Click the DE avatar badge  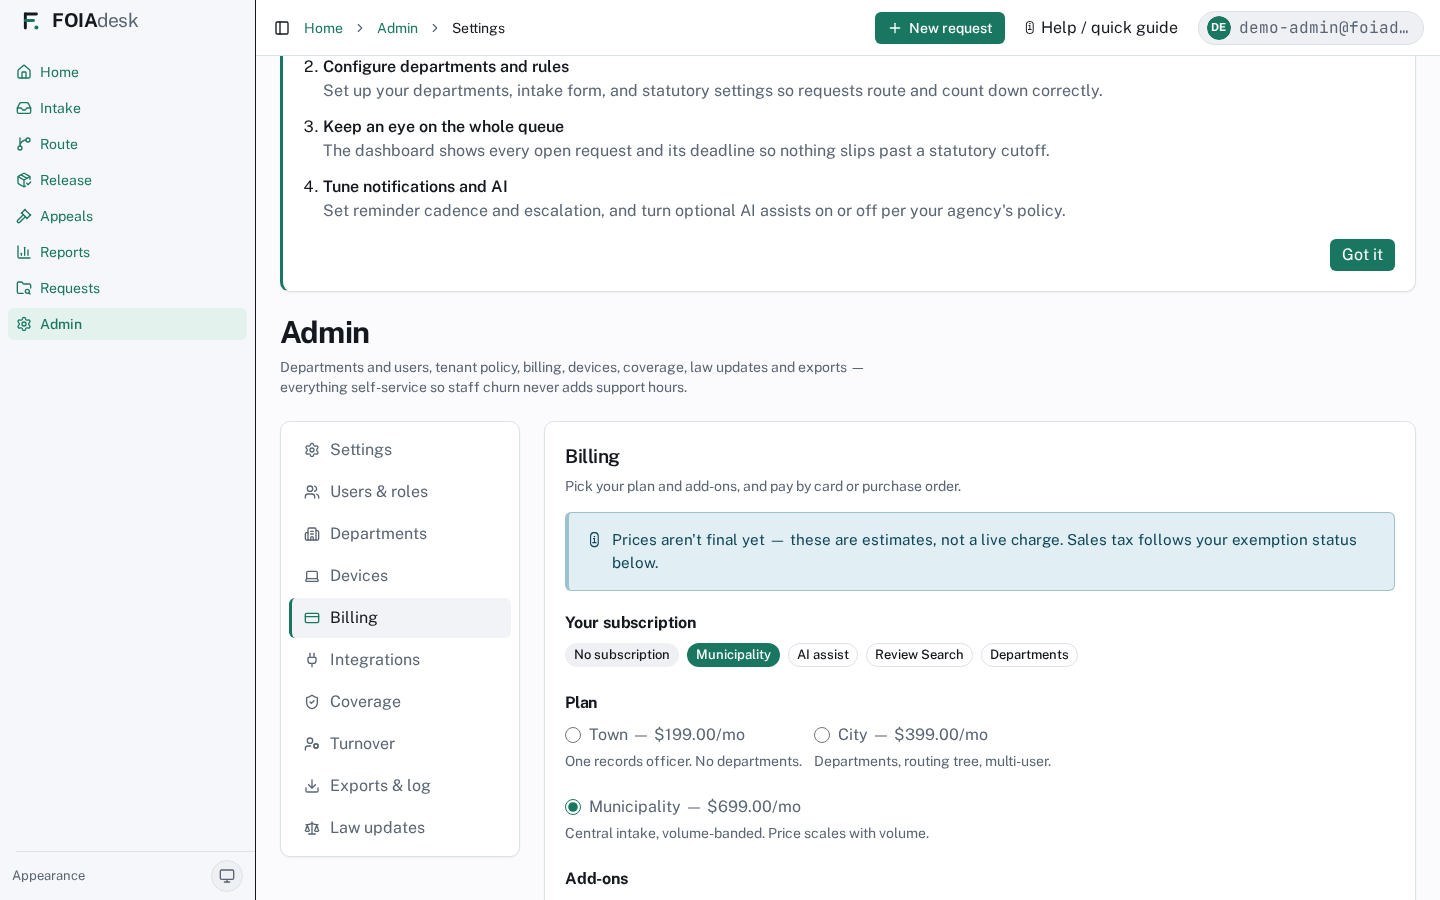click(1218, 28)
